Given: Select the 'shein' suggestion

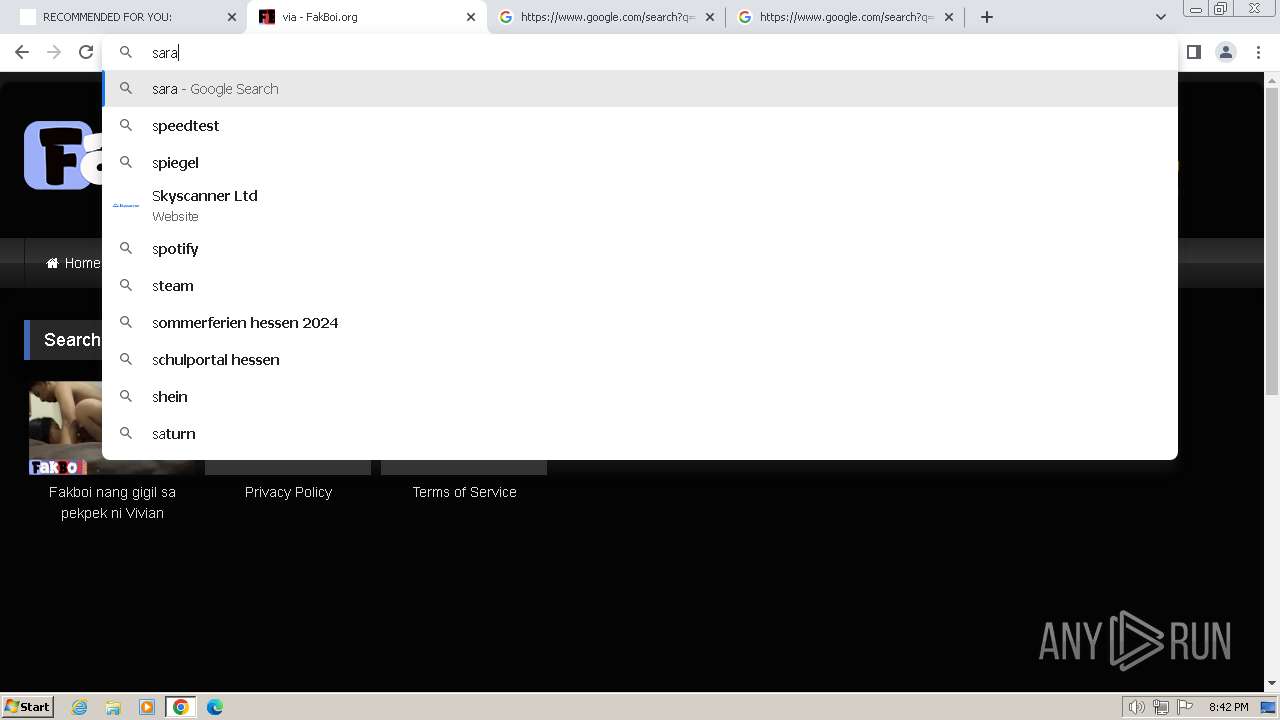Looking at the screenshot, I should point(640,397).
